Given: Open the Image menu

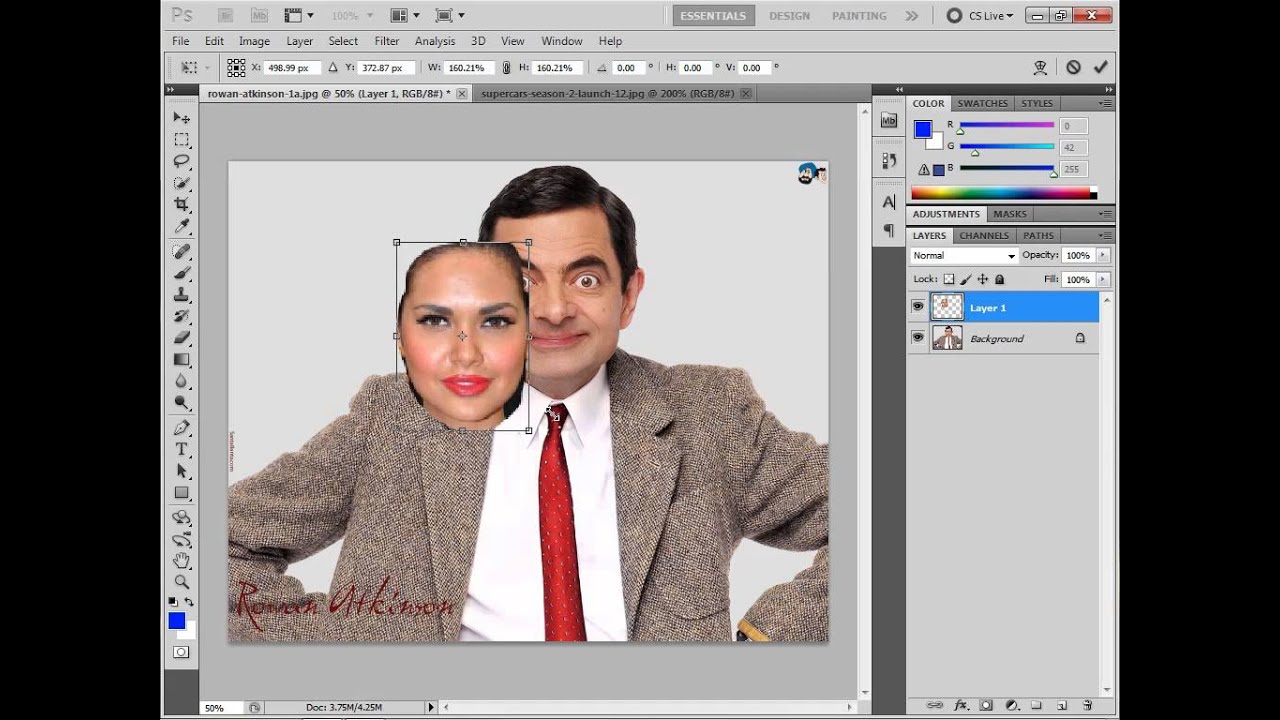Looking at the screenshot, I should [254, 41].
